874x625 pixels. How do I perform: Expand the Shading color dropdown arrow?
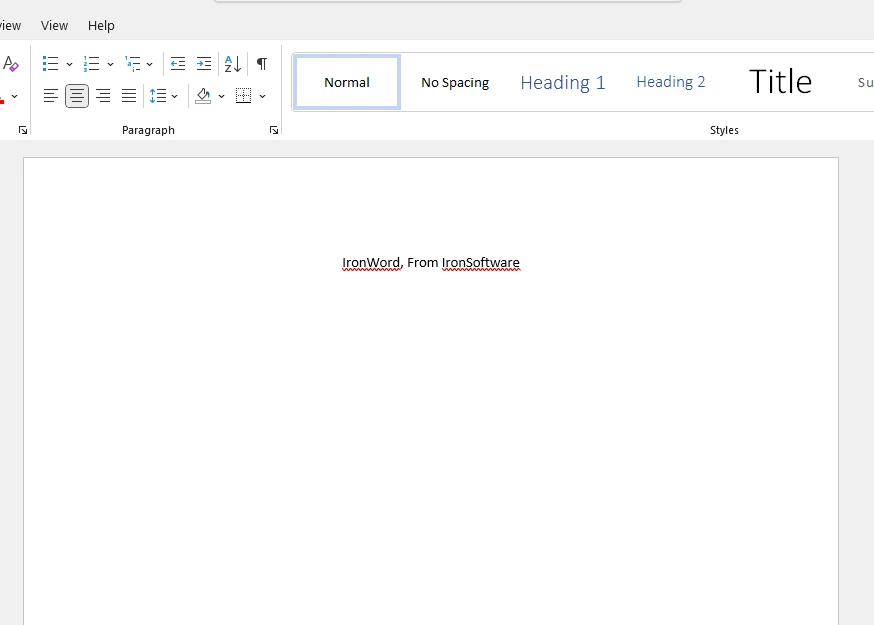[x=222, y=97]
